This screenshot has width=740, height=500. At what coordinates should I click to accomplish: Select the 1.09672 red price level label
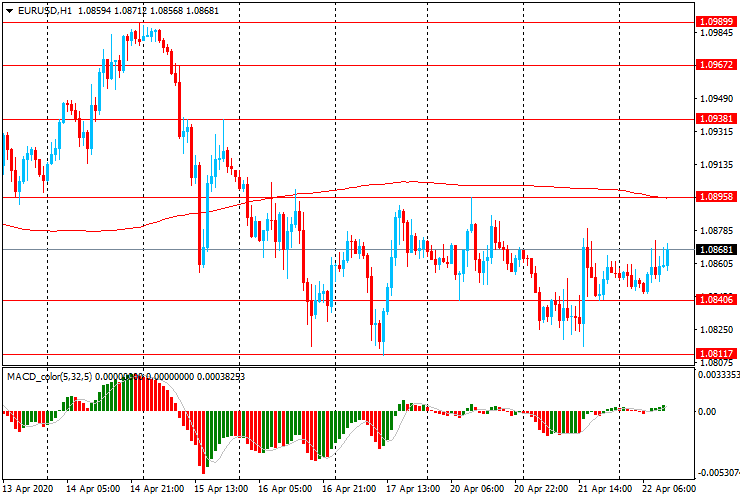coord(716,65)
